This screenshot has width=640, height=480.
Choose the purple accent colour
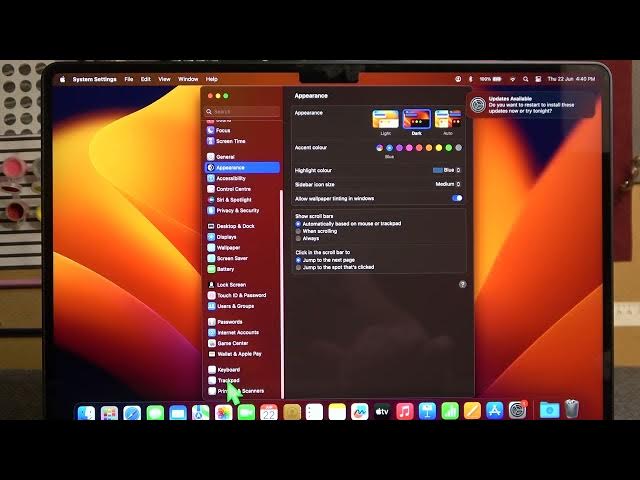click(x=399, y=148)
